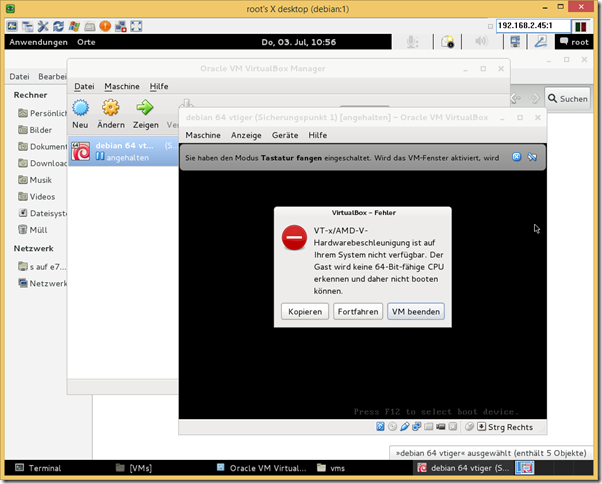Screen dimensions: 602x484
Task: Open the Datei menu in VirtualBox Manager
Action: tap(84, 86)
